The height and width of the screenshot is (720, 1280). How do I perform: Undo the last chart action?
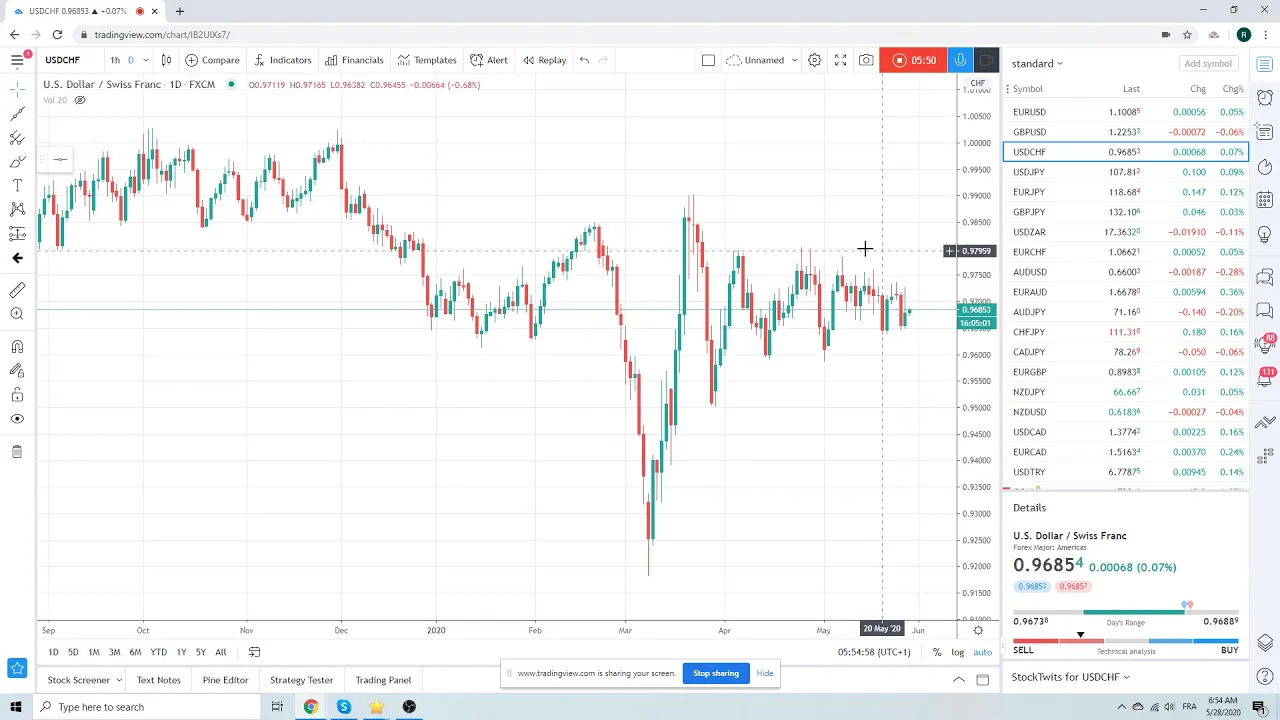pos(584,60)
